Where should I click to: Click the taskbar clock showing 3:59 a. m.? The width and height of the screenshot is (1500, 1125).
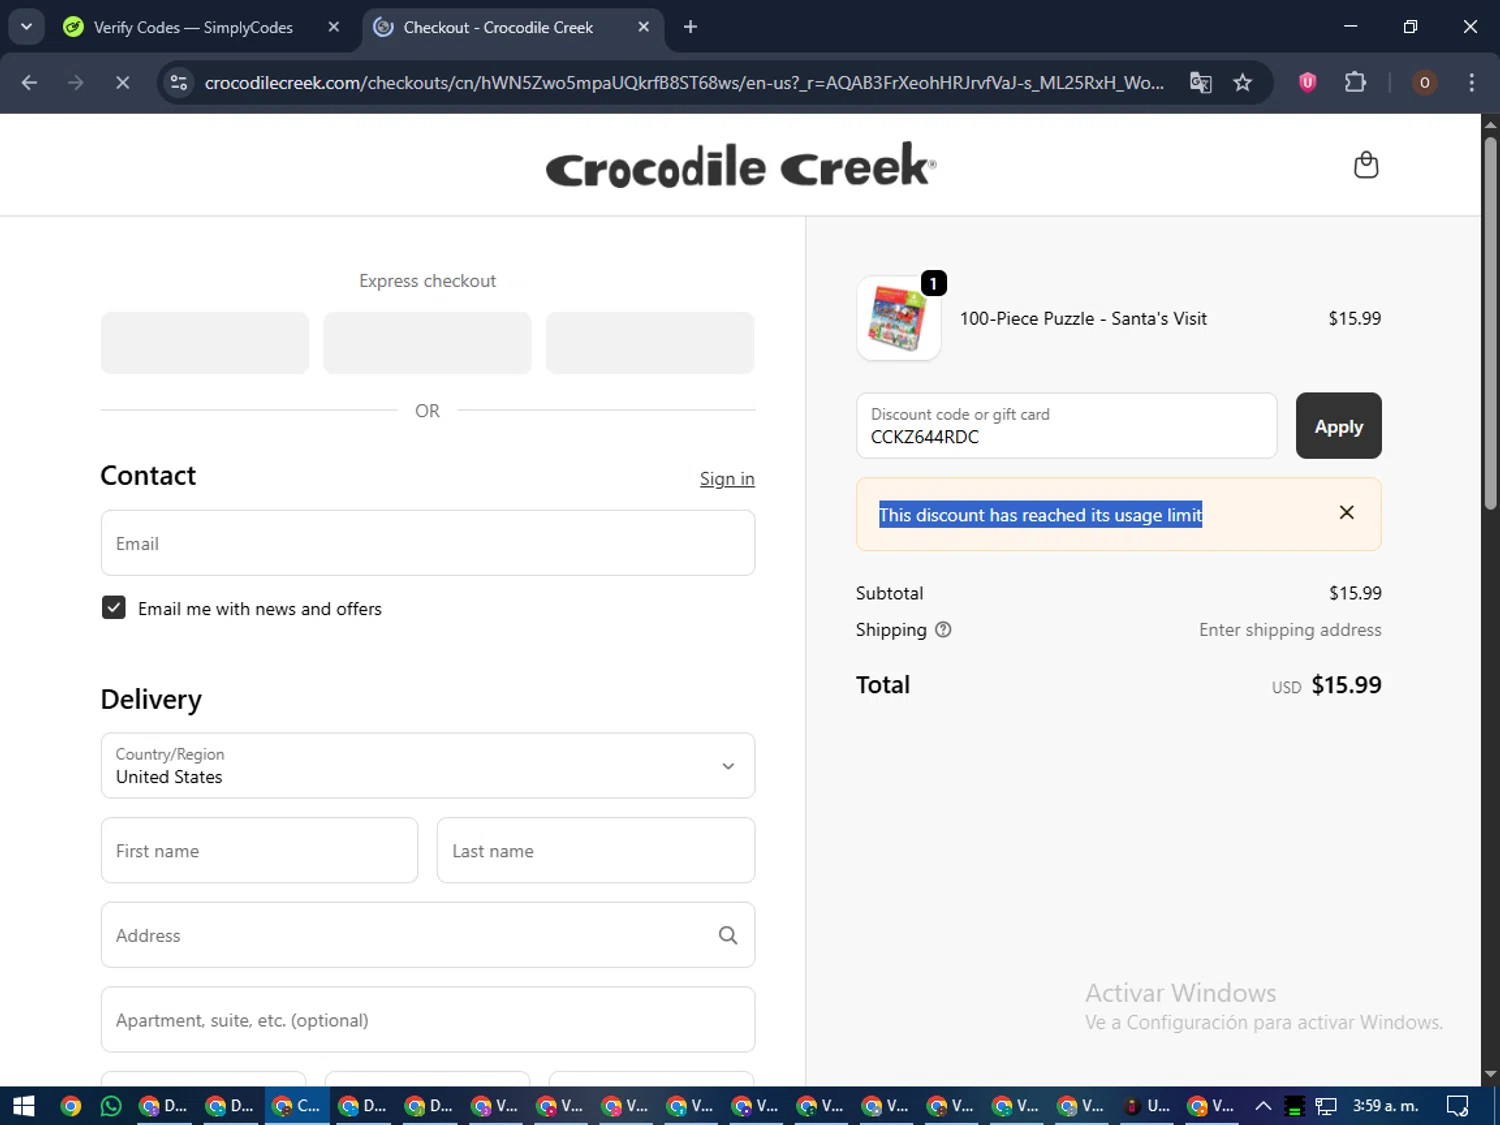click(x=1385, y=1106)
